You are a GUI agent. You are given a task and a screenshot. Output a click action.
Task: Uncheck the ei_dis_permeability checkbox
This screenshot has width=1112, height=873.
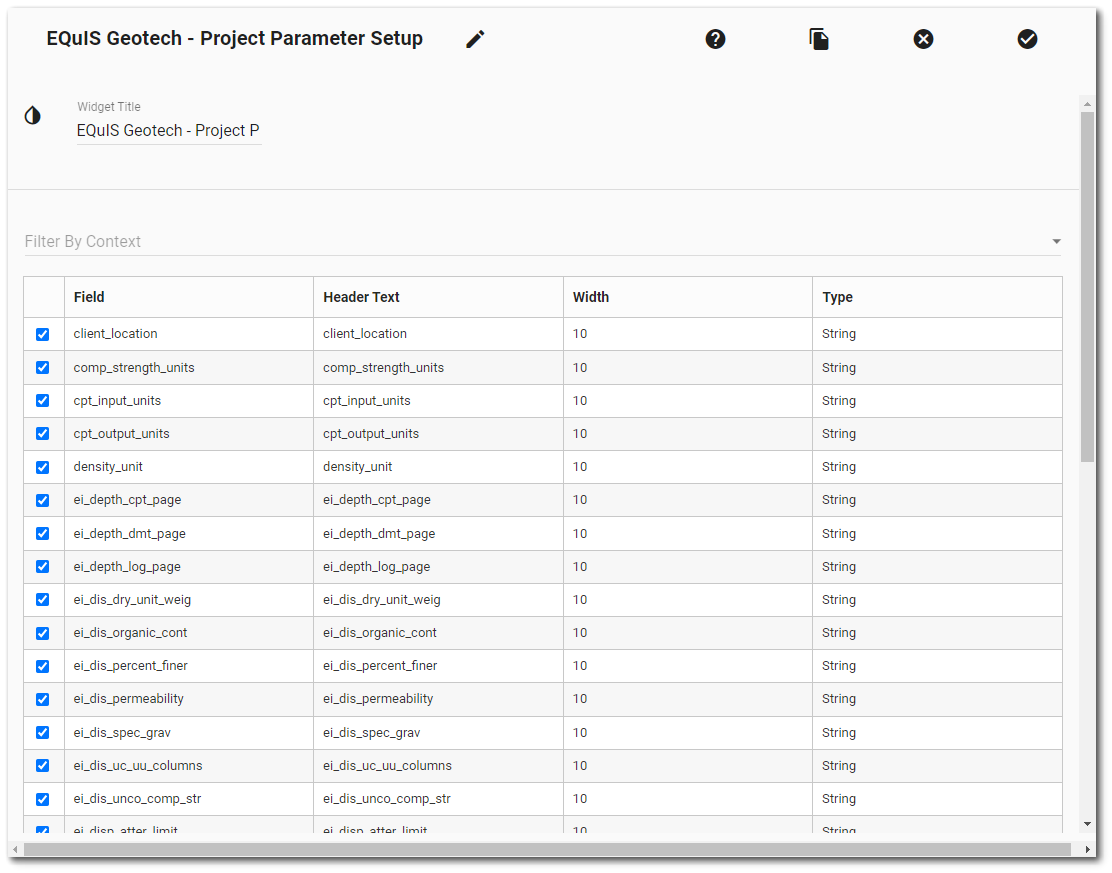pos(43,699)
